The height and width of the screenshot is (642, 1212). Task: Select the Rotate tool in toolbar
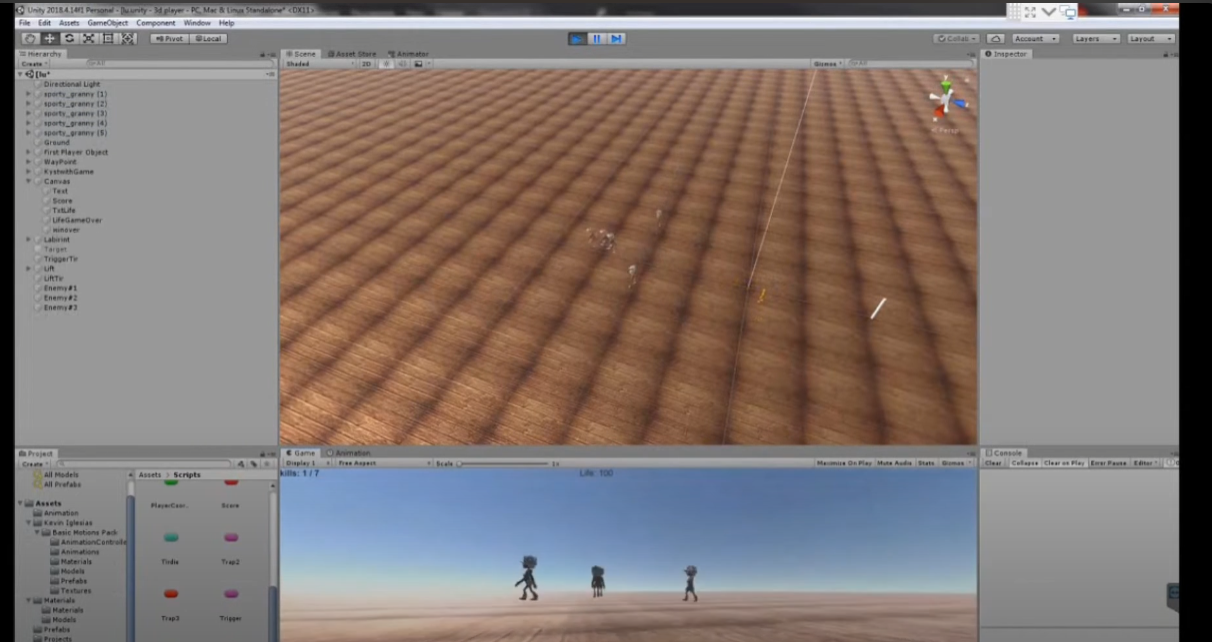click(69, 39)
